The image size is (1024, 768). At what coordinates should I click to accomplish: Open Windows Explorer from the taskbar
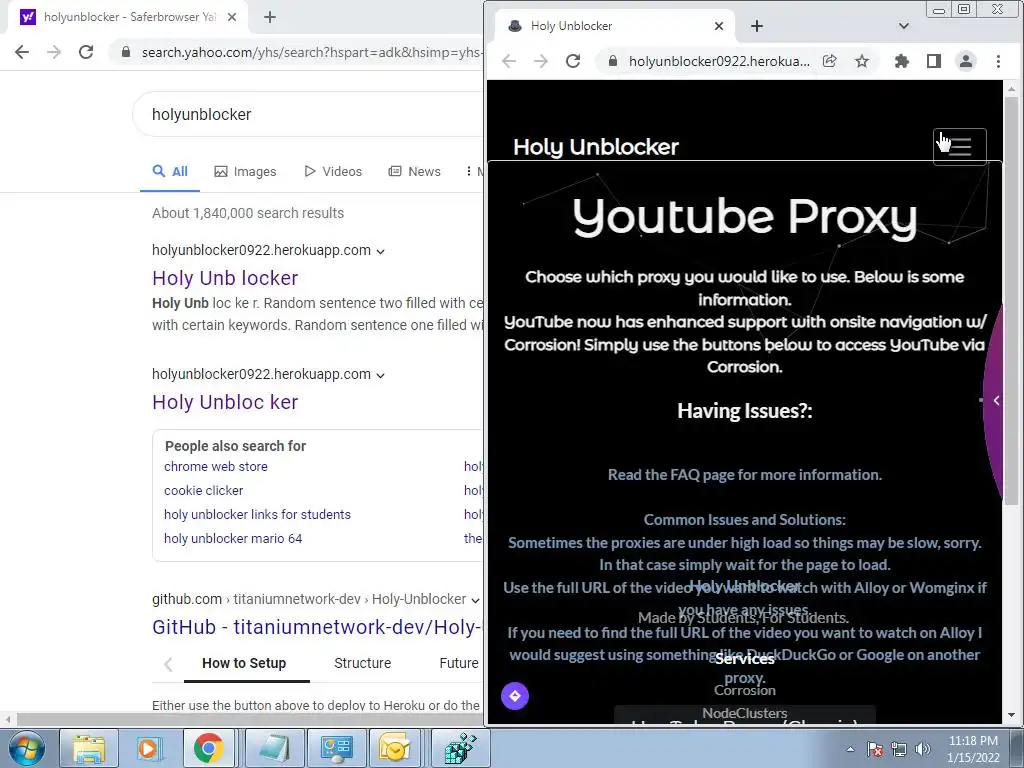pyautogui.click(x=89, y=748)
